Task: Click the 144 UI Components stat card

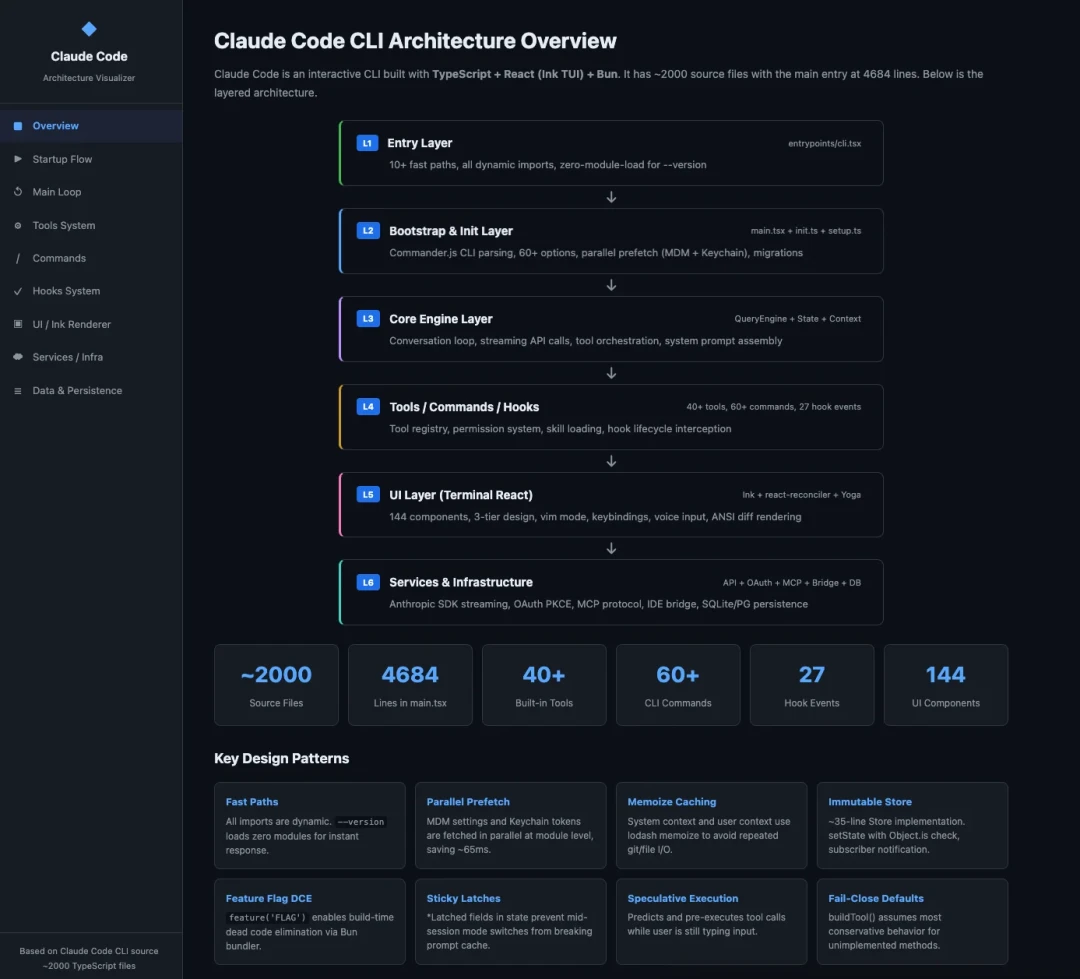Action: coord(946,685)
